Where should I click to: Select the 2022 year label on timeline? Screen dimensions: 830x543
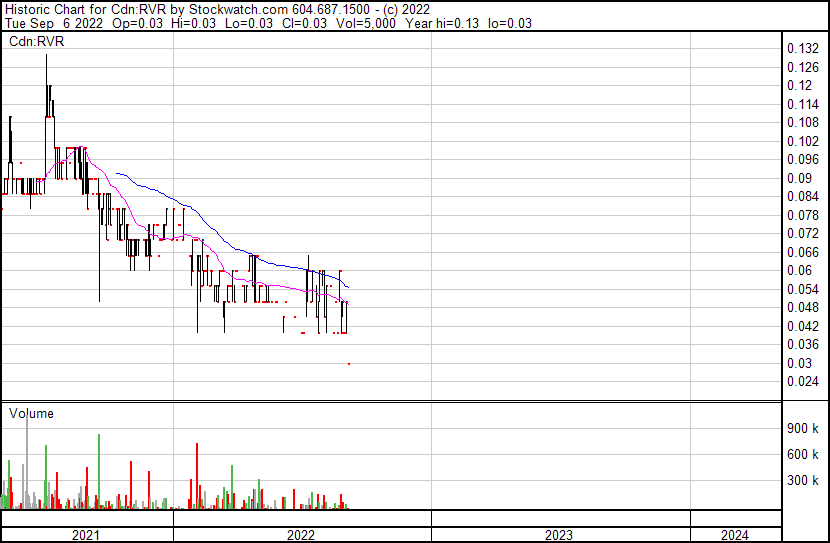pyautogui.click(x=301, y=535)
